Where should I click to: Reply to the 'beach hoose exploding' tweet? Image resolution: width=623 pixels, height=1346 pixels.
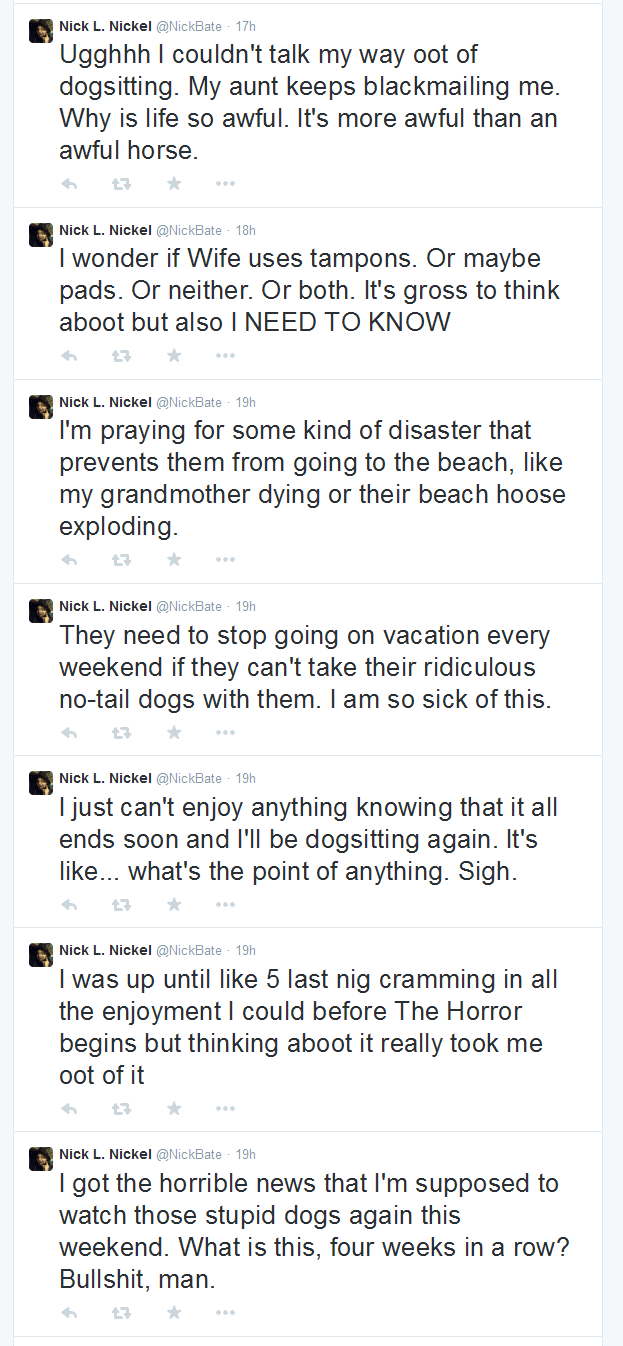[x=69, y=560]
